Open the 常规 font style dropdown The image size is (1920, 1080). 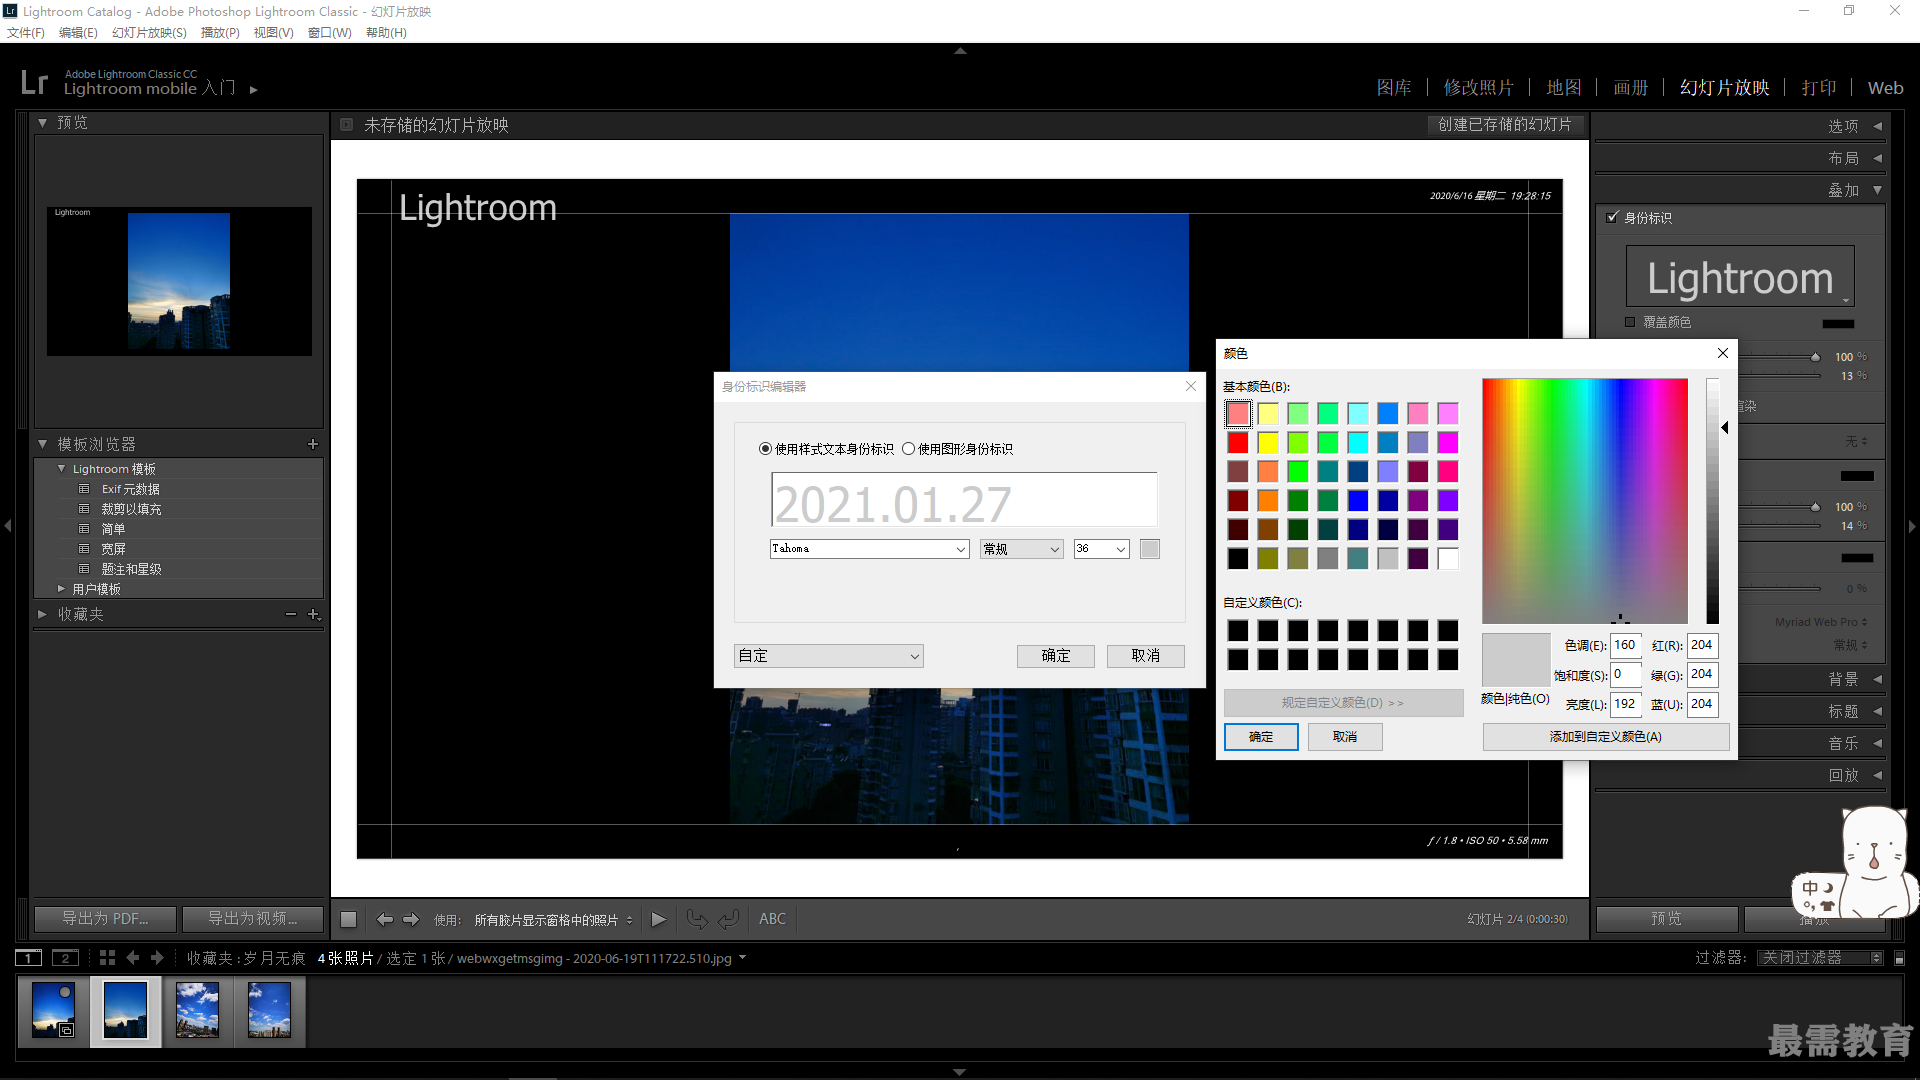point(1021,549)
